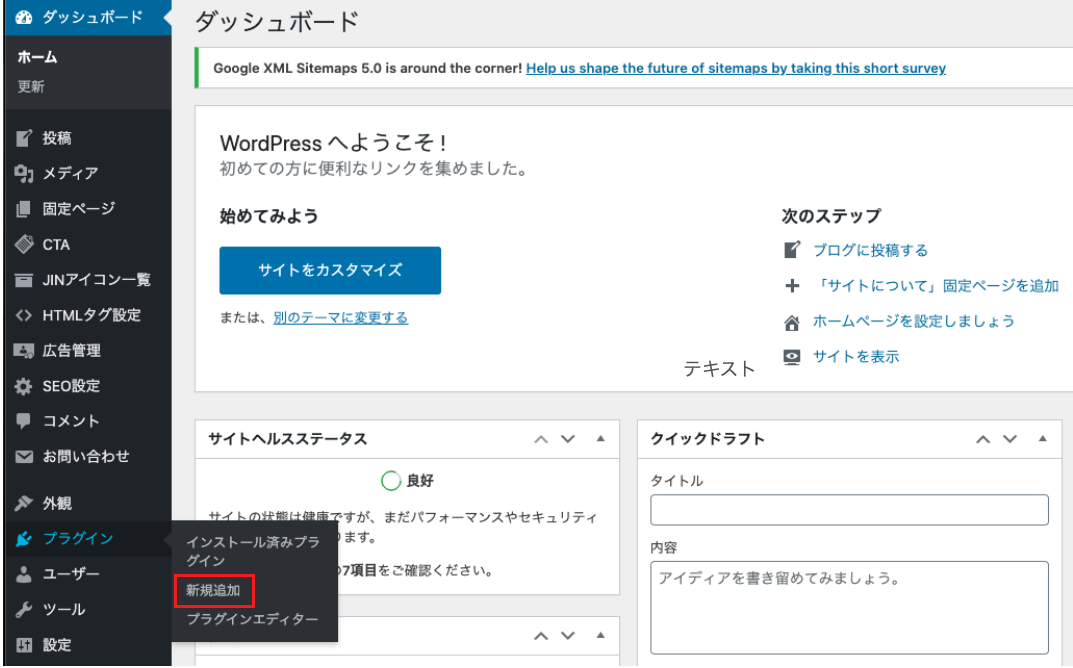Select 新規追加 in the plugin flyout
The width and height of the screenshot is (1073, 668).
tap(214, 591)
